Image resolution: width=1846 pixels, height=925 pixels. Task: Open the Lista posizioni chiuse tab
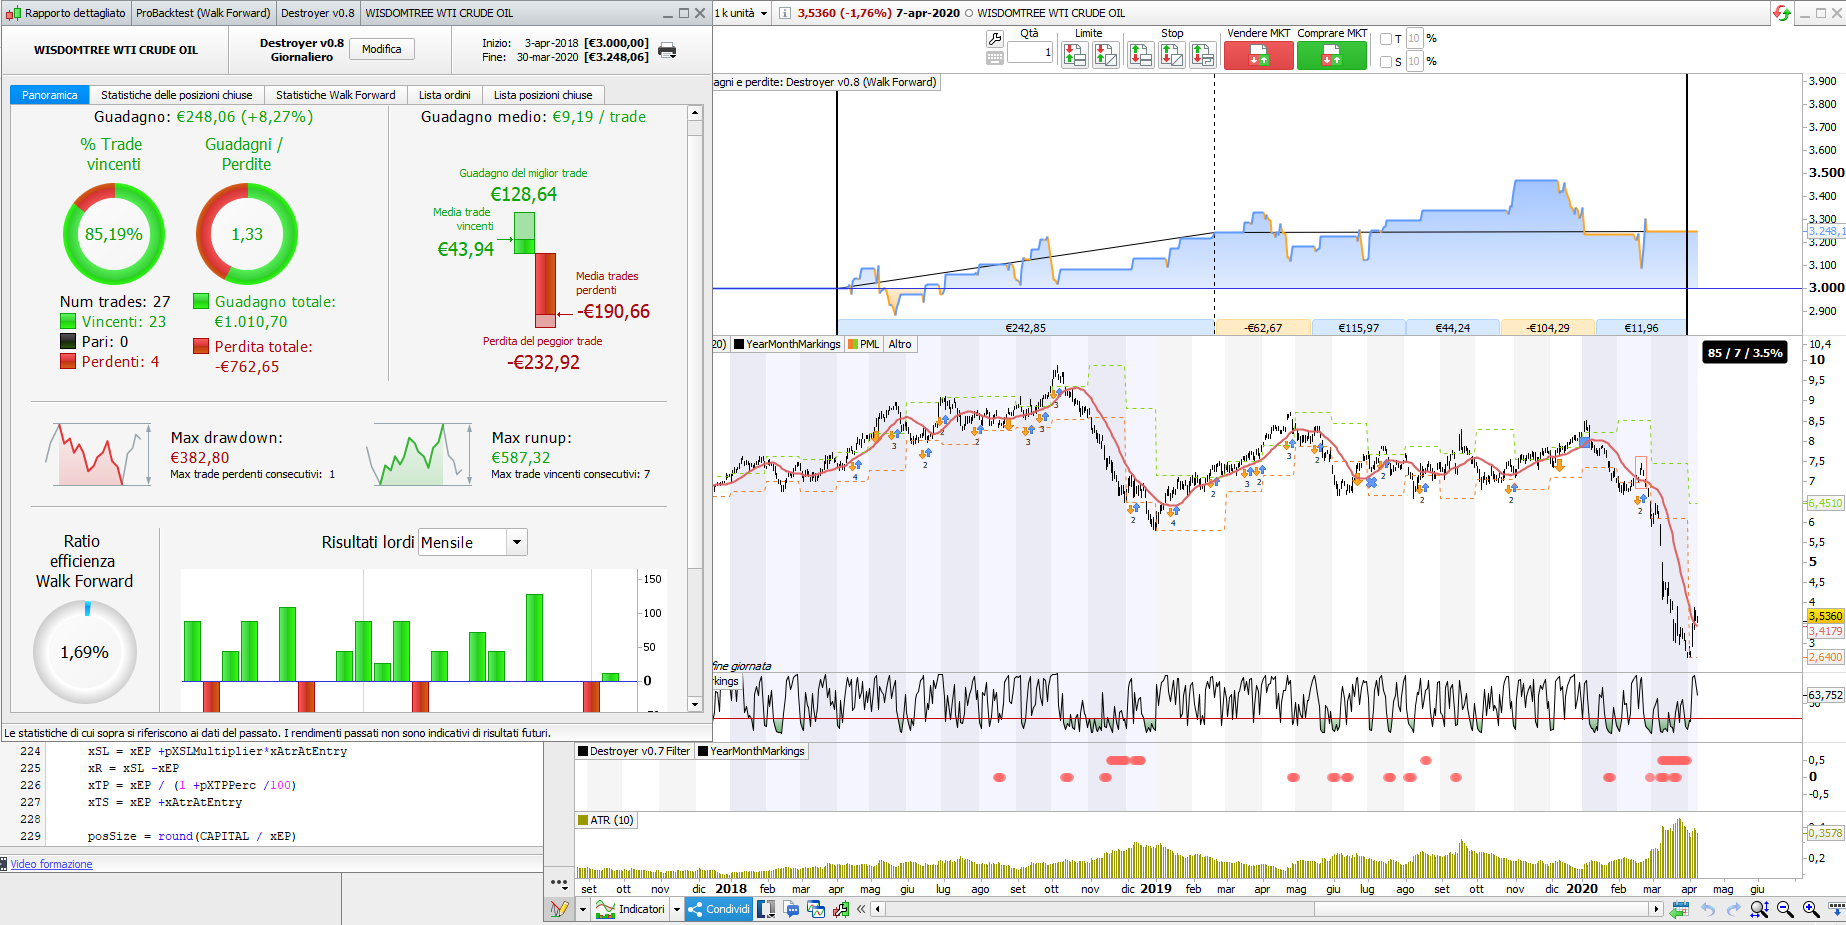click(543, 95)
